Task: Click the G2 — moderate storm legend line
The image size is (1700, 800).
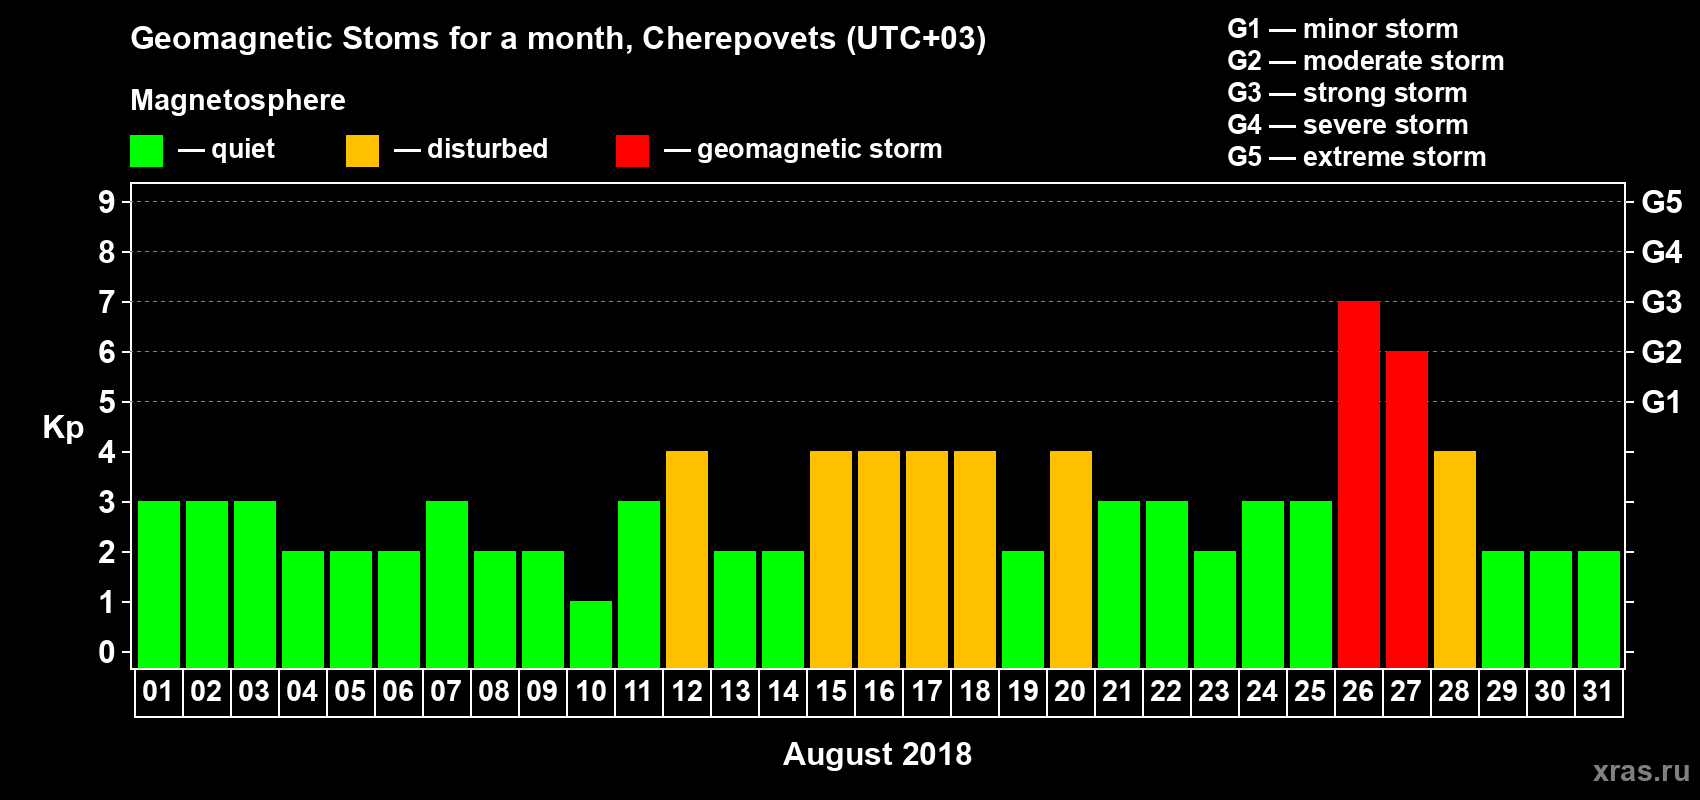Action: tap(1366, 61)
